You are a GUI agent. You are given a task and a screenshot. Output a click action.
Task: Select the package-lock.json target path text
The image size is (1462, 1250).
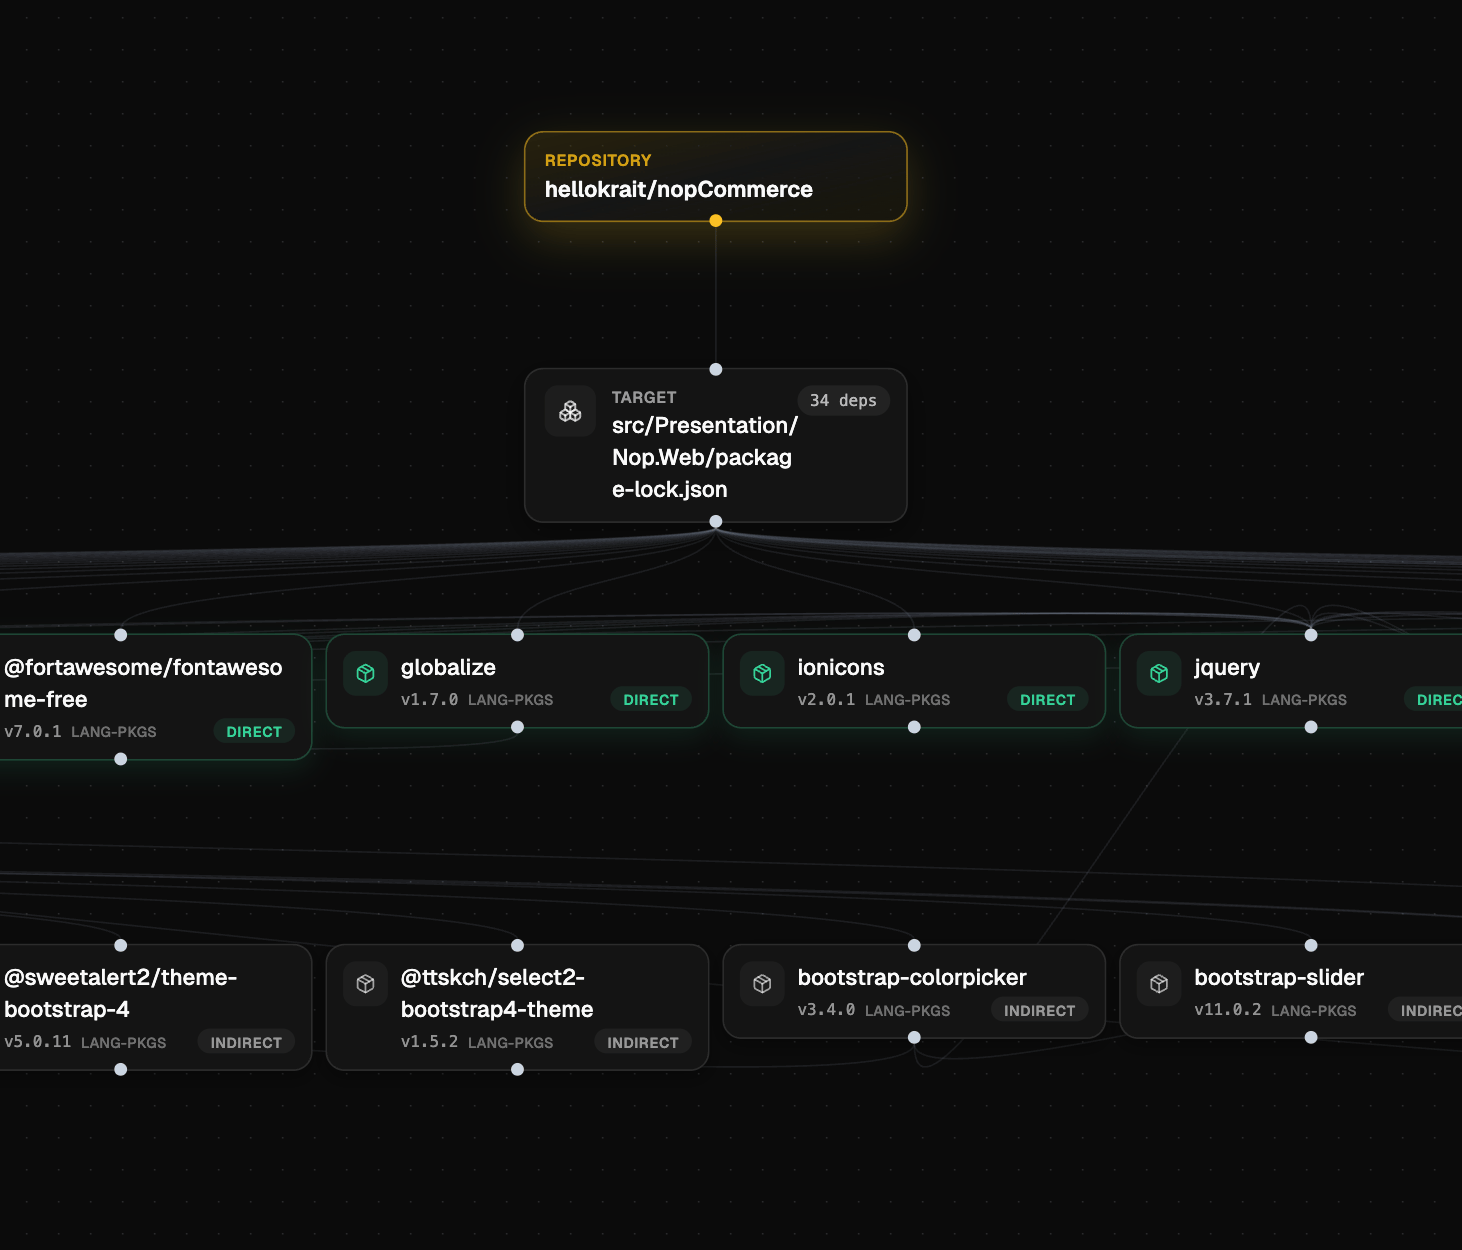(705, 457)
